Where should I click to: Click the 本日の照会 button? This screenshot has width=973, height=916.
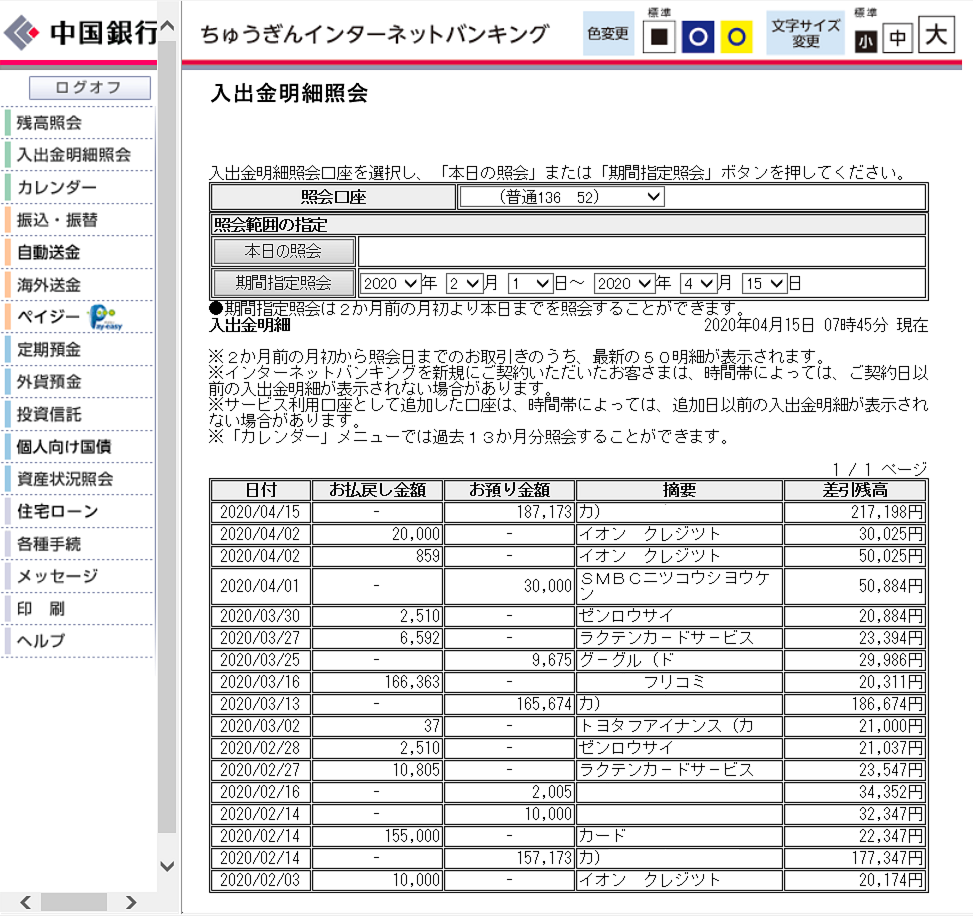coord(284,251)
